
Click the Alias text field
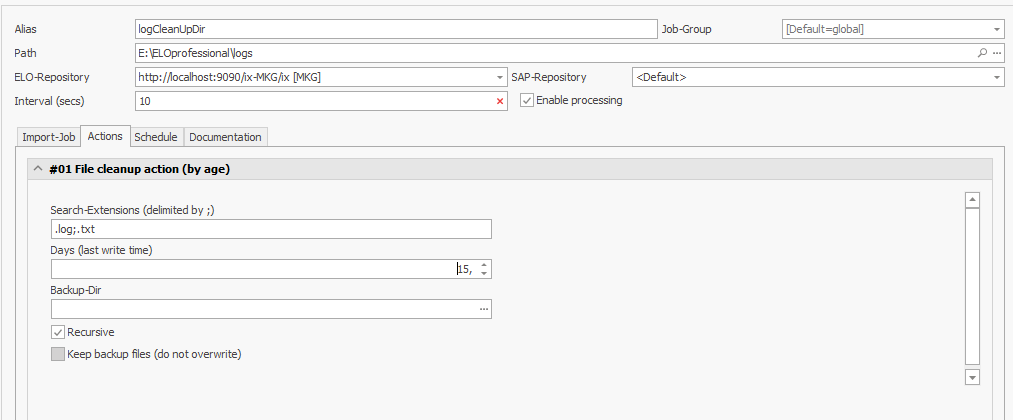coord(394,29)
